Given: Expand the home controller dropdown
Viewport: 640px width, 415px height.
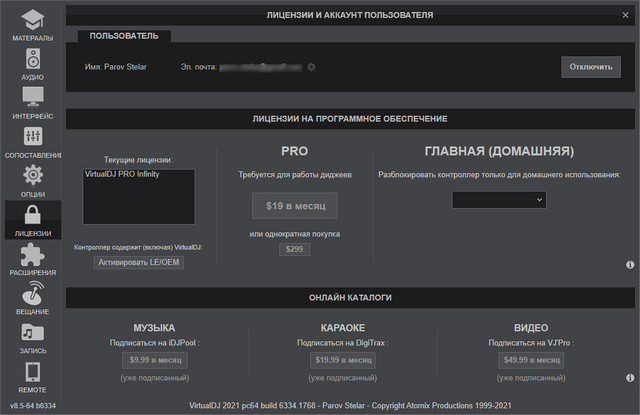Looking at the screenshot, I should [x=499, y=200].
